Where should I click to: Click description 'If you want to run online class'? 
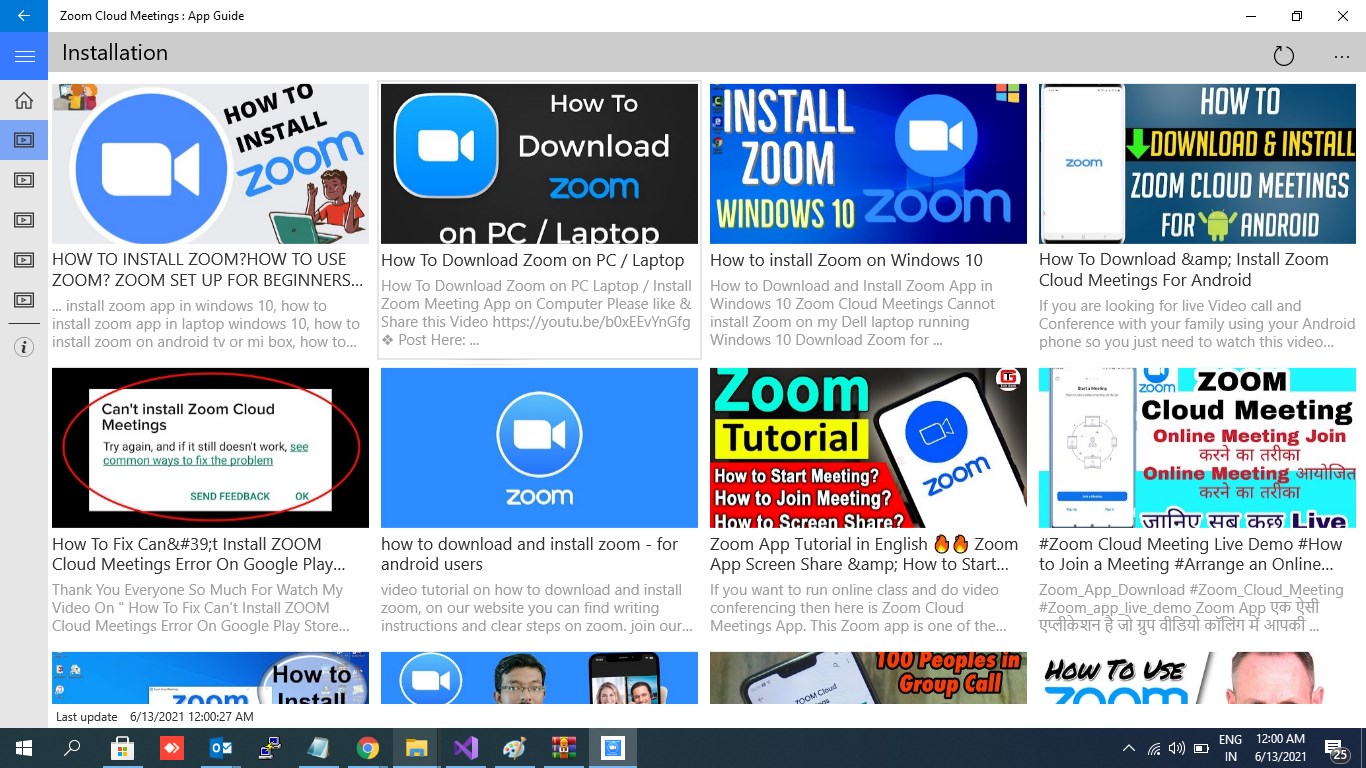point(859,608)
